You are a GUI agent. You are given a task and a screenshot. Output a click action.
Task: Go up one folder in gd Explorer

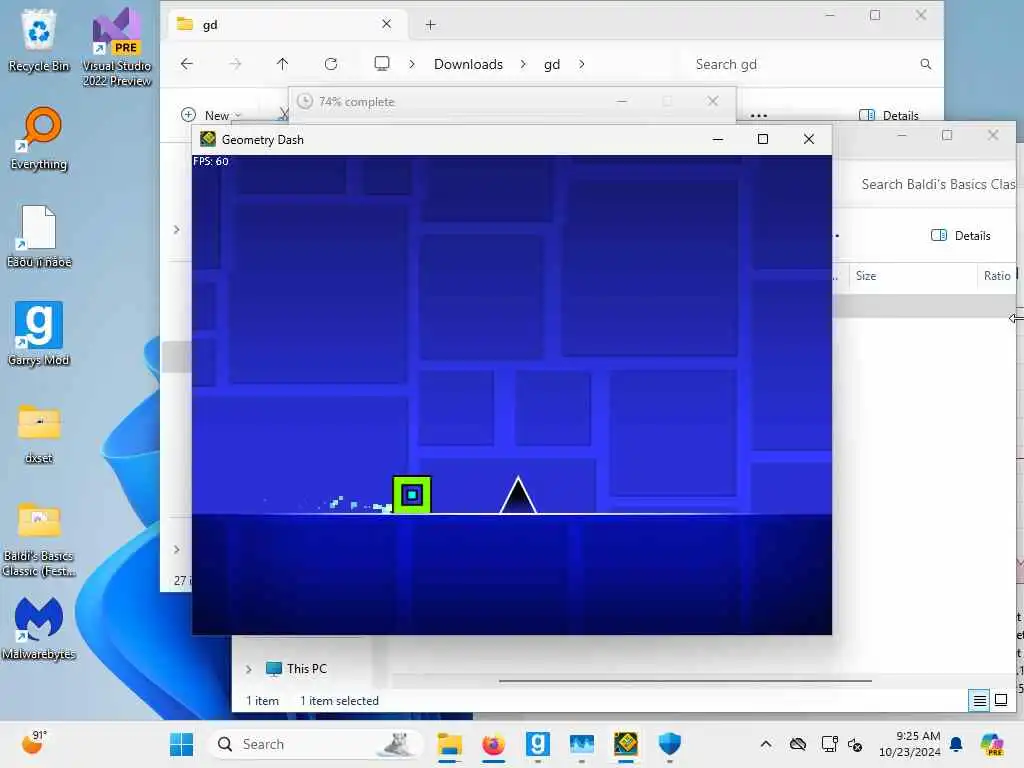pyautogui.click(x=282, y=63)
